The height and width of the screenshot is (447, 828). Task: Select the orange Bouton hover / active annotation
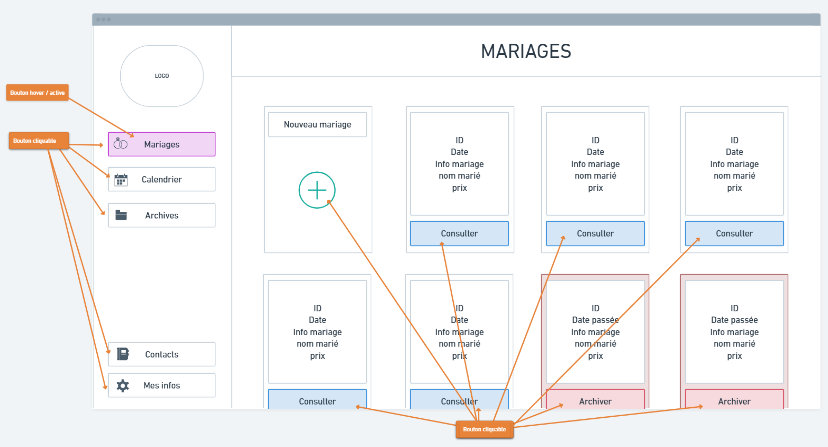pos(37,92)
